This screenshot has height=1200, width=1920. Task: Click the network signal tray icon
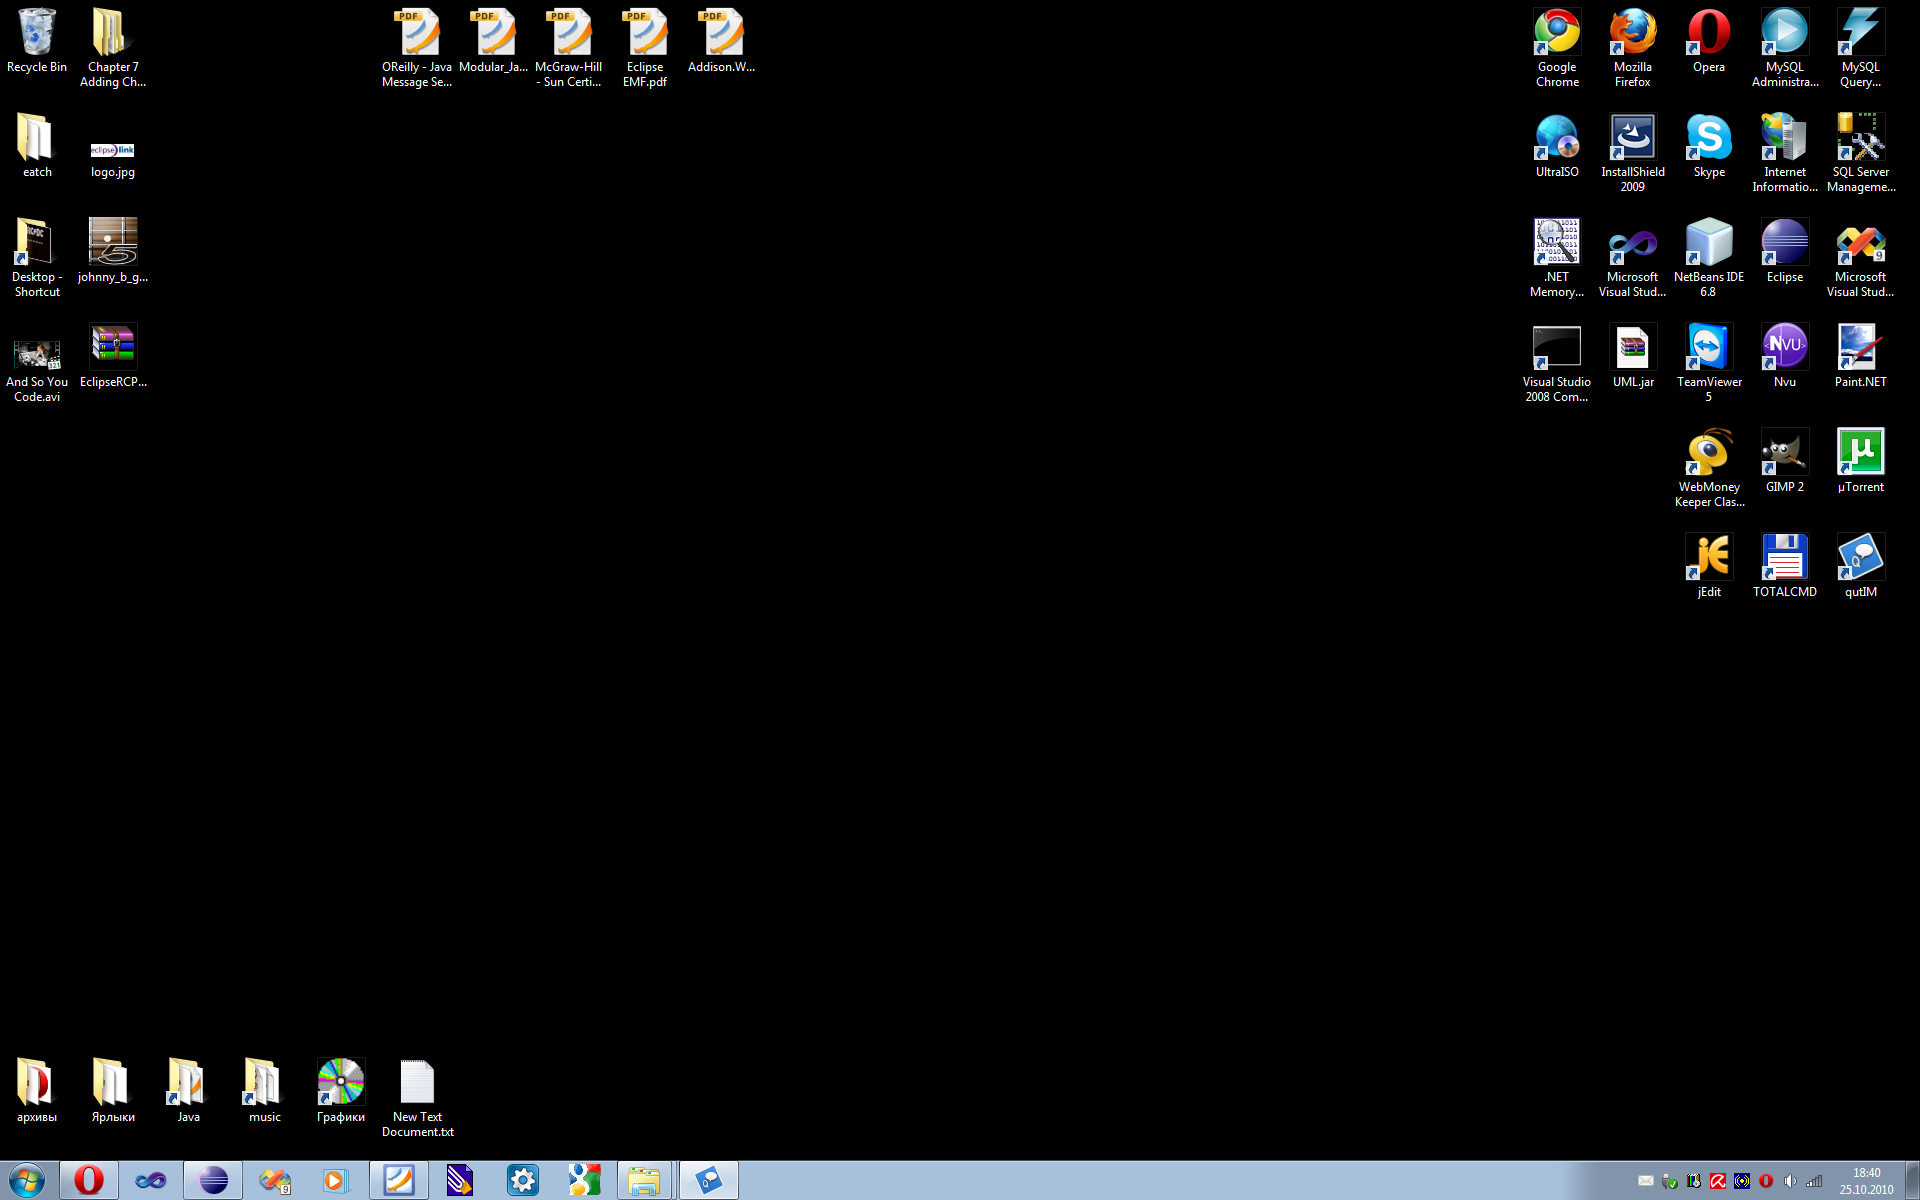pos(1814,1181)
